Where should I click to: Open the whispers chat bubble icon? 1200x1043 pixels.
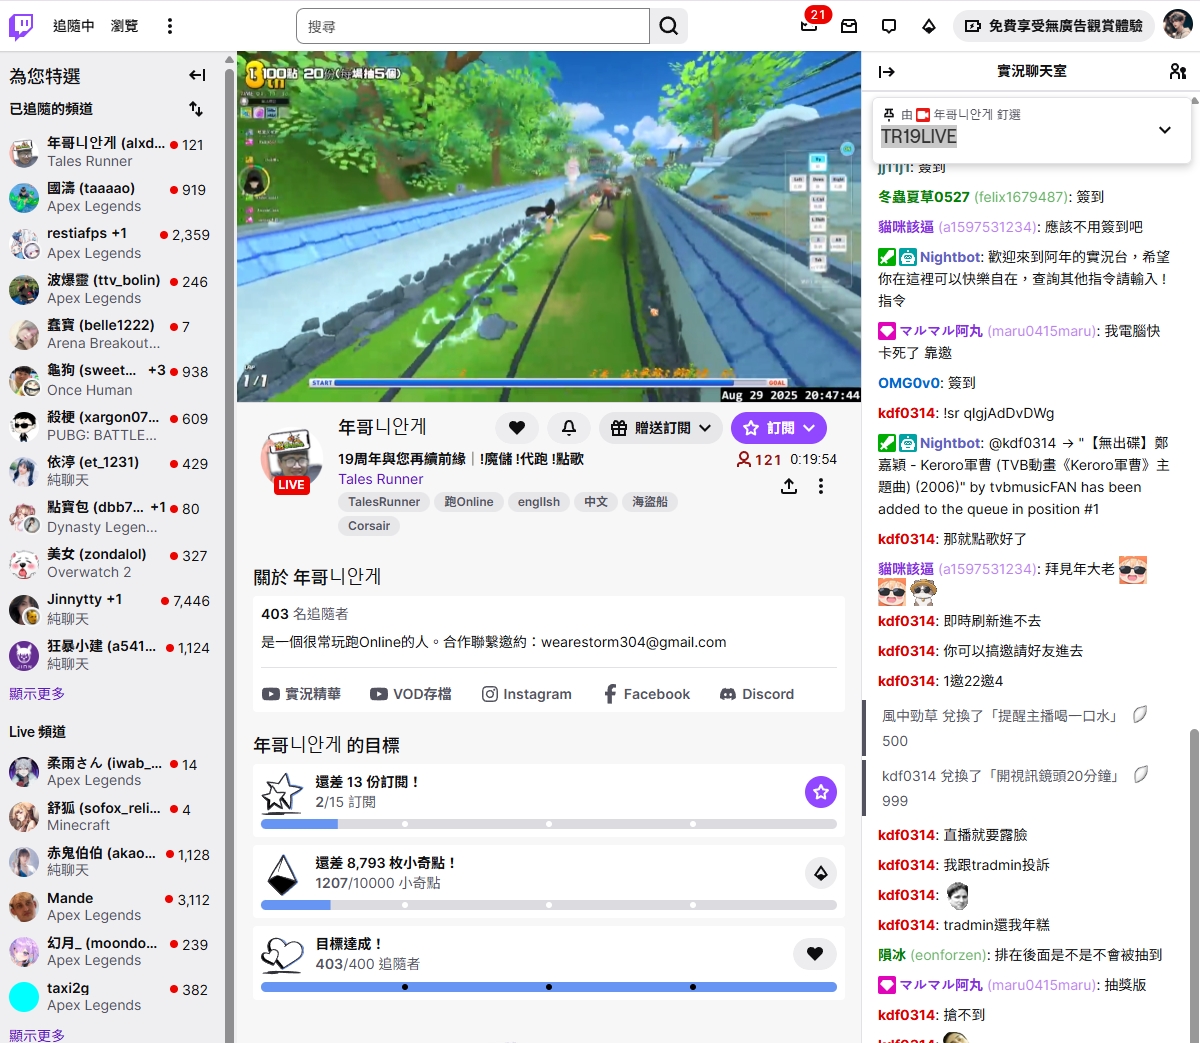(x=889, y=26)
